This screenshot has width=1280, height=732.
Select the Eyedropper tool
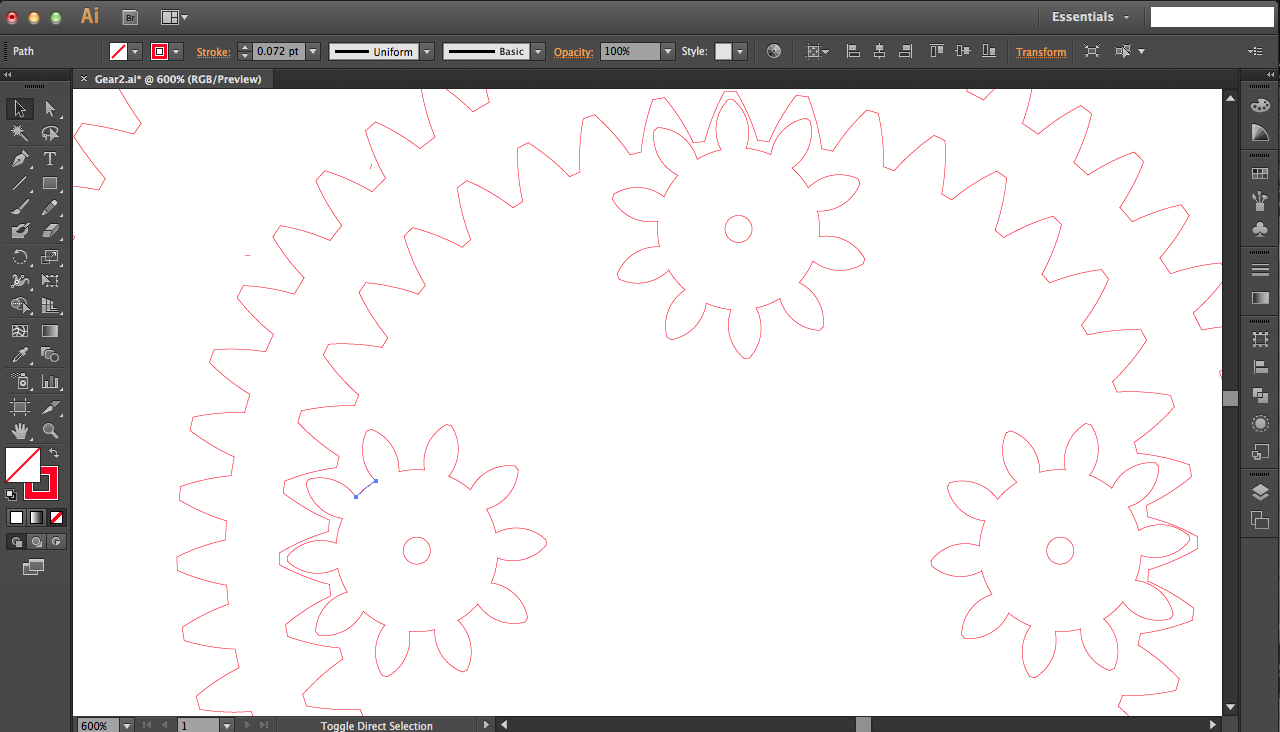[x=19, y=356]
